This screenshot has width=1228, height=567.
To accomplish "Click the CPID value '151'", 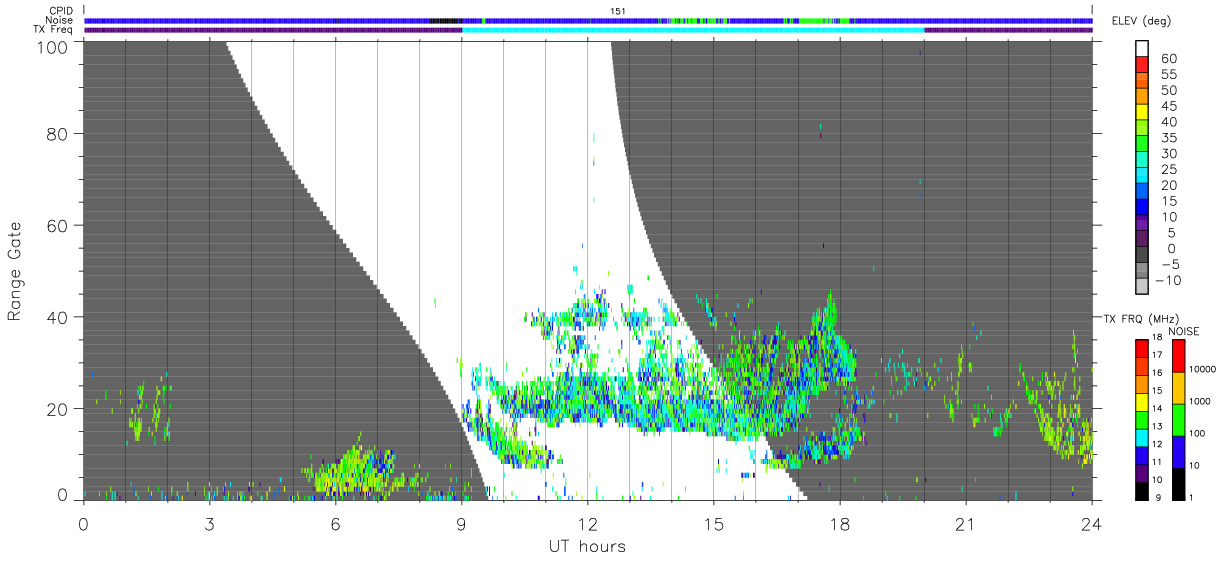I will tap(618, 11).
